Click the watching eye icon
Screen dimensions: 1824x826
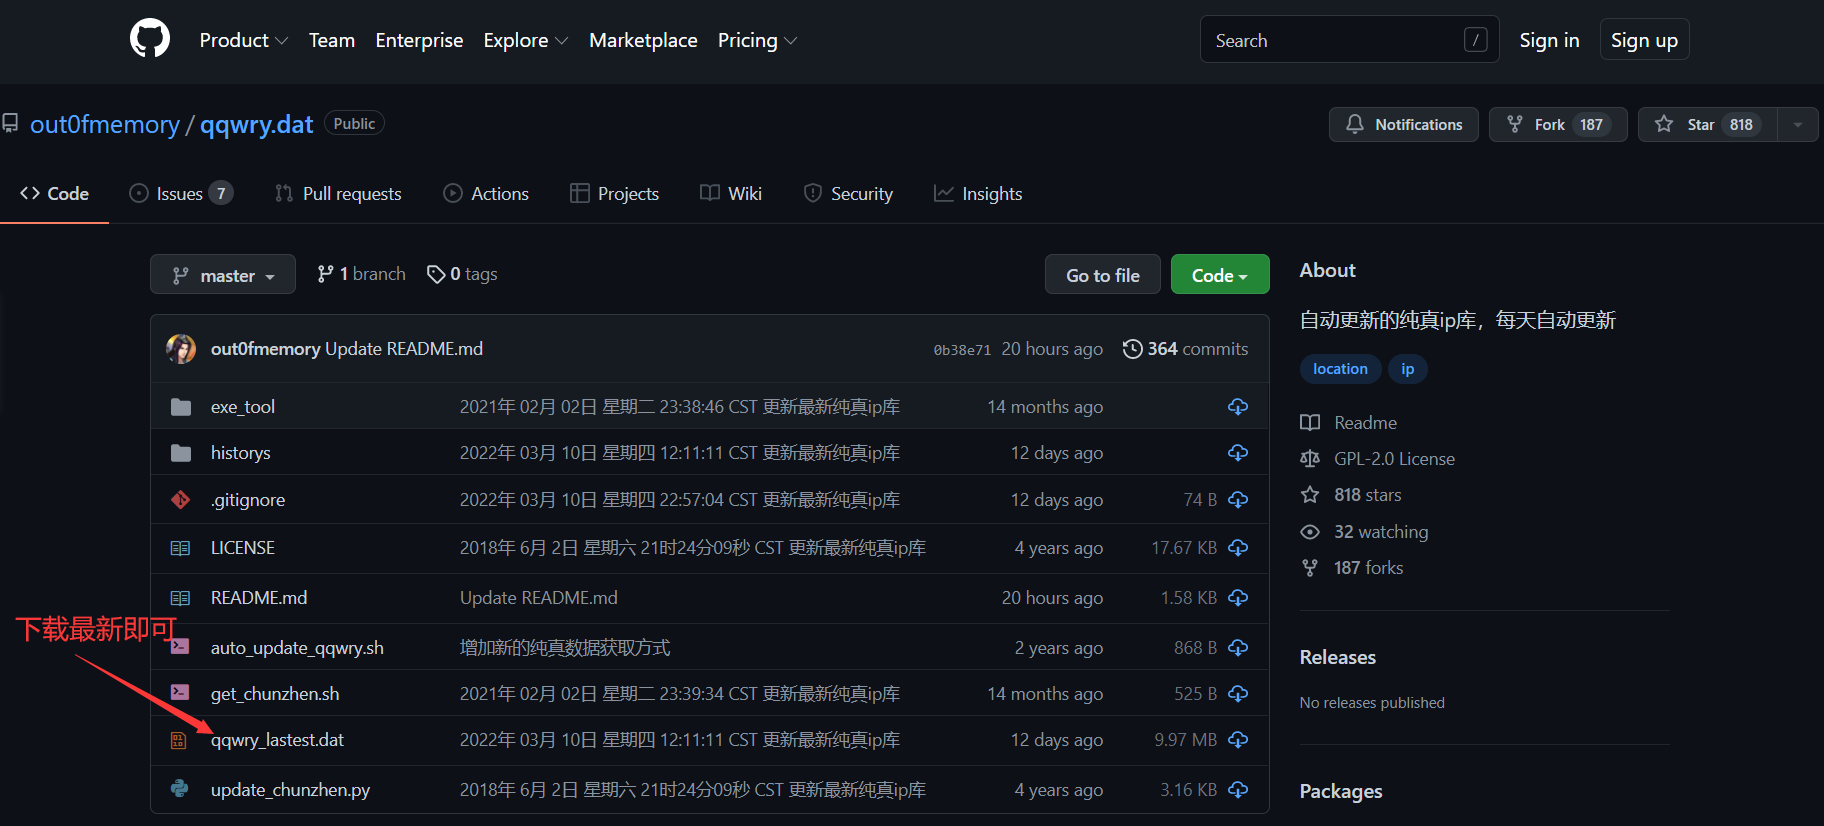click(1310, 532)
